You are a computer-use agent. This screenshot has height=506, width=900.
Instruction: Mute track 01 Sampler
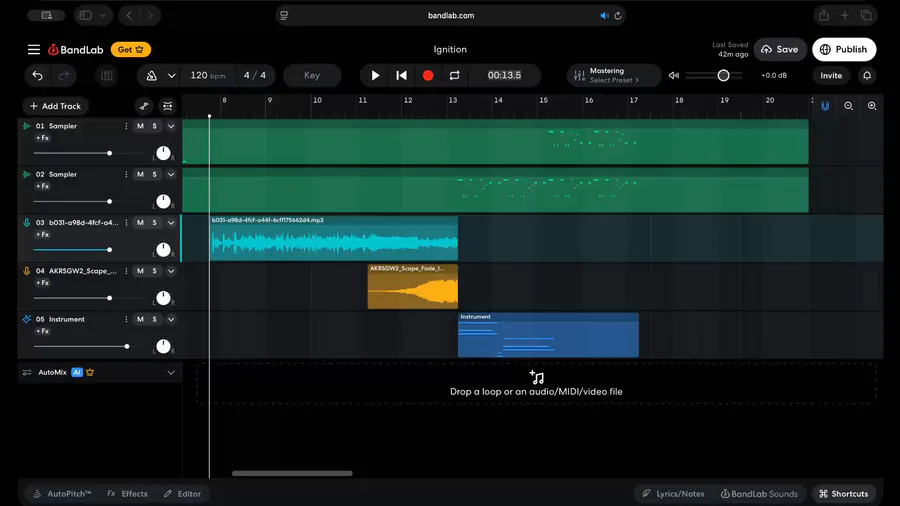(140, 126)
